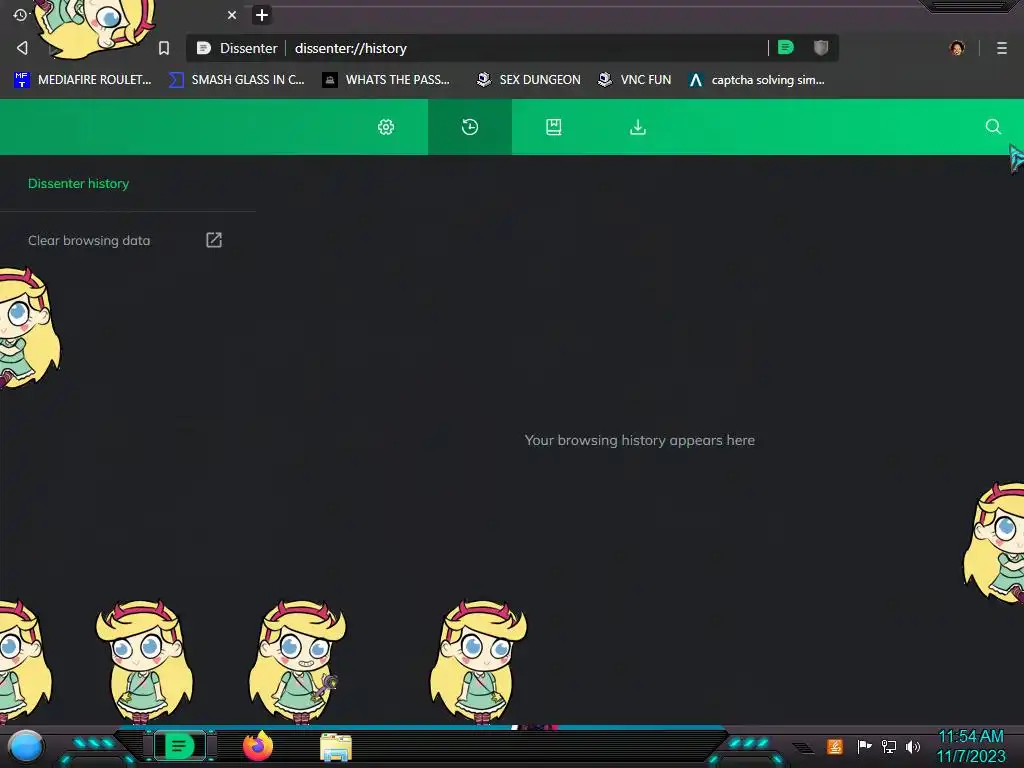This screenshot has height=768, width=1024.
Task: Click the network tray icon
Action: [x=889, y=746]
